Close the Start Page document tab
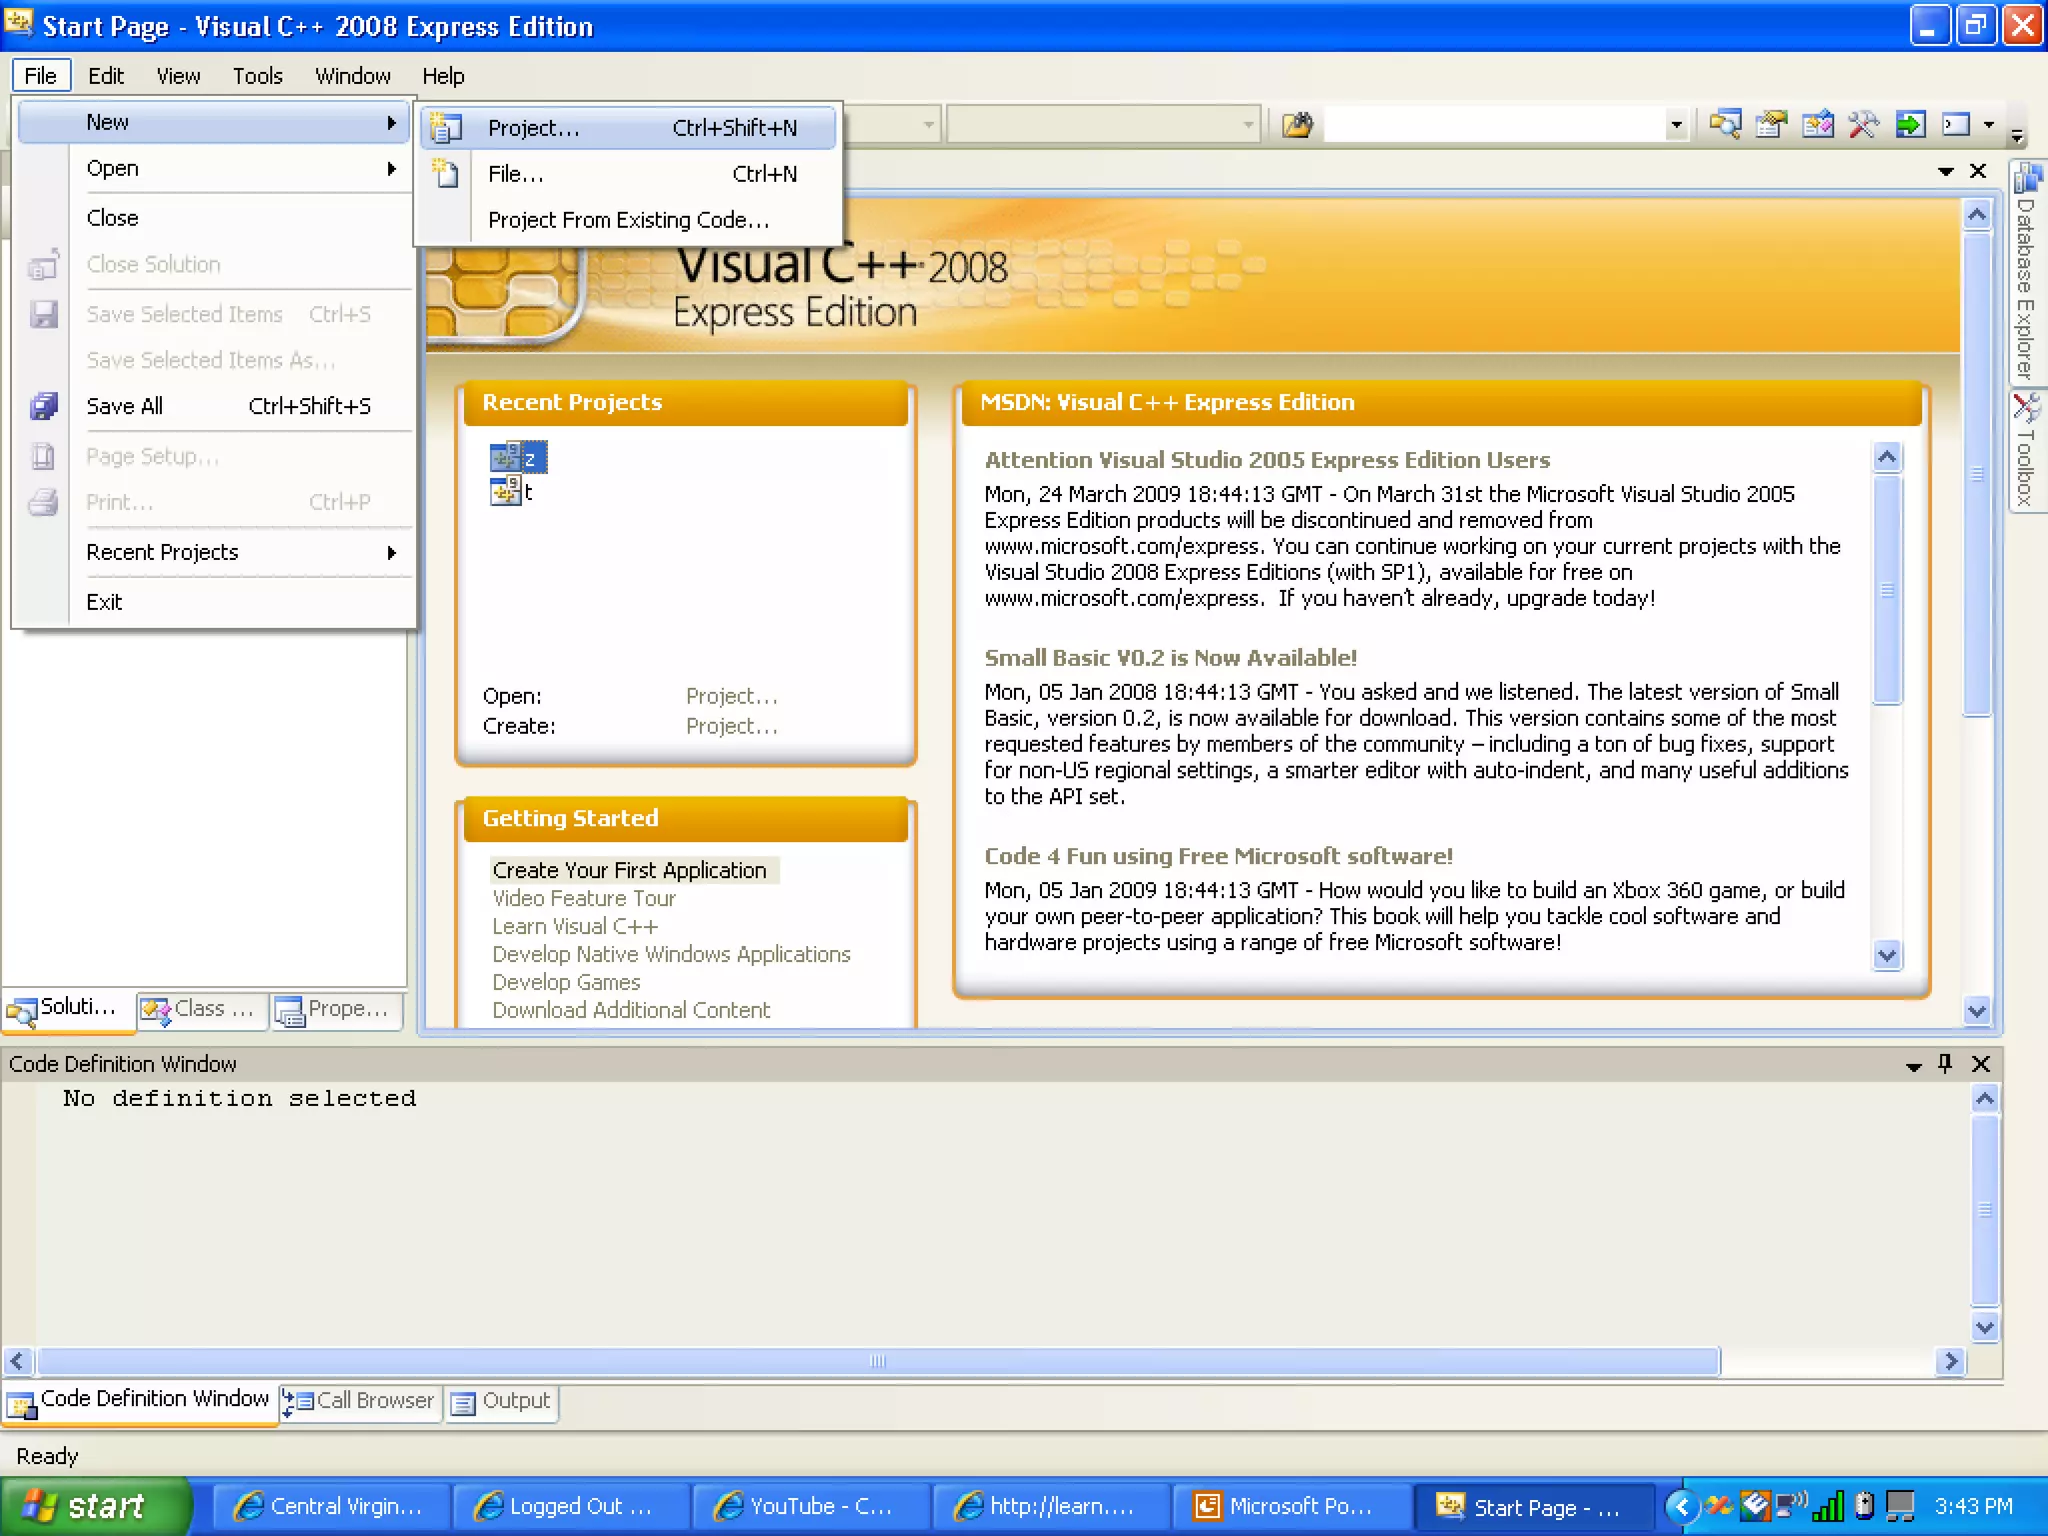 click(1978, 171)
